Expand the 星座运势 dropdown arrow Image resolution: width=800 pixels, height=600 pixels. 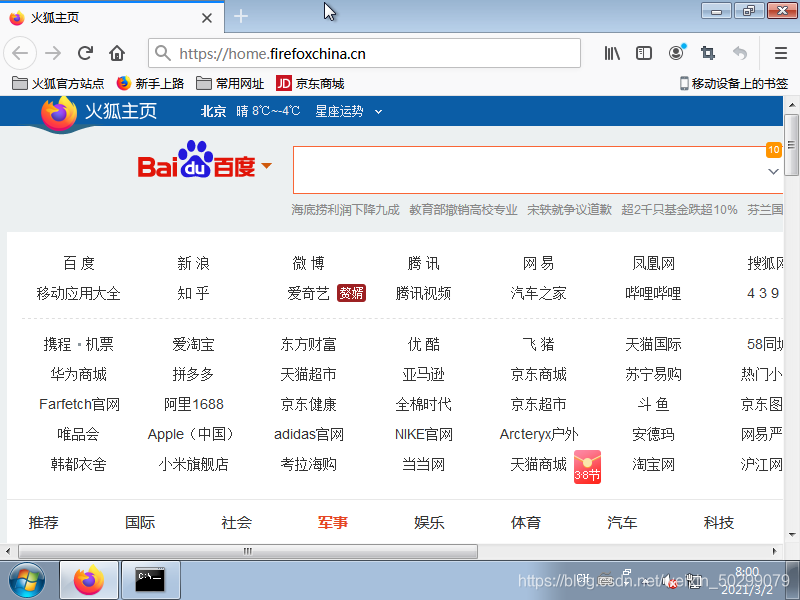tap(378, 112)
